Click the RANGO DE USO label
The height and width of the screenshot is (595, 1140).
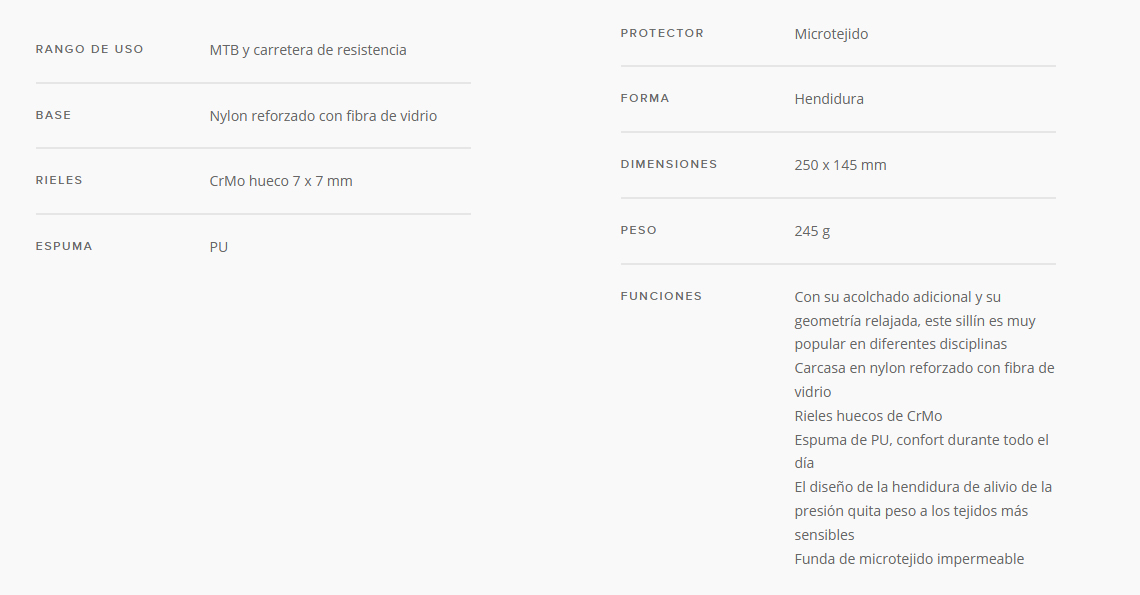[89, 49]
